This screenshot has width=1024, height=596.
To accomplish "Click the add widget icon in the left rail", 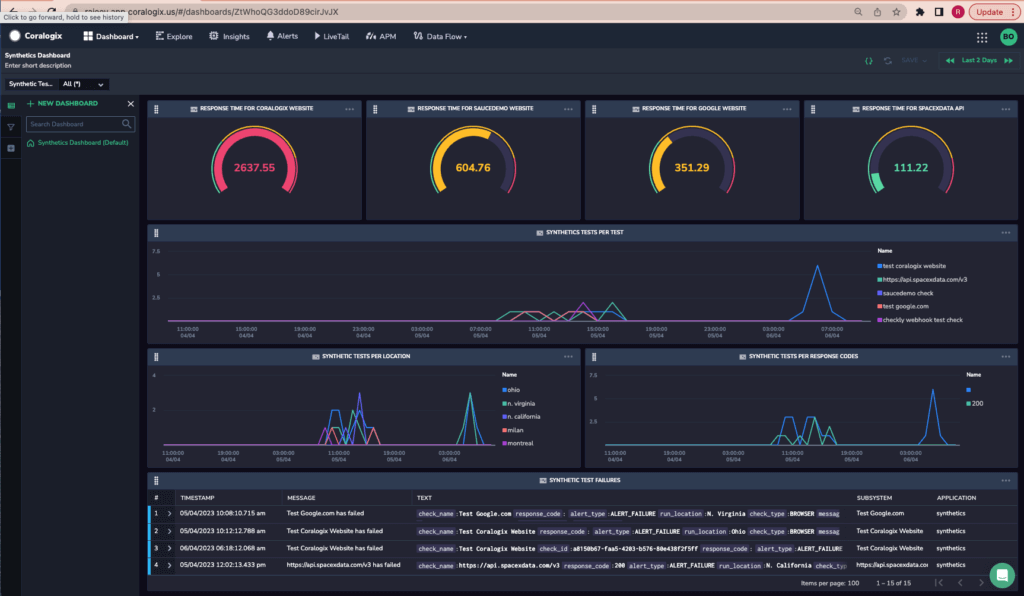I will 10,148.
